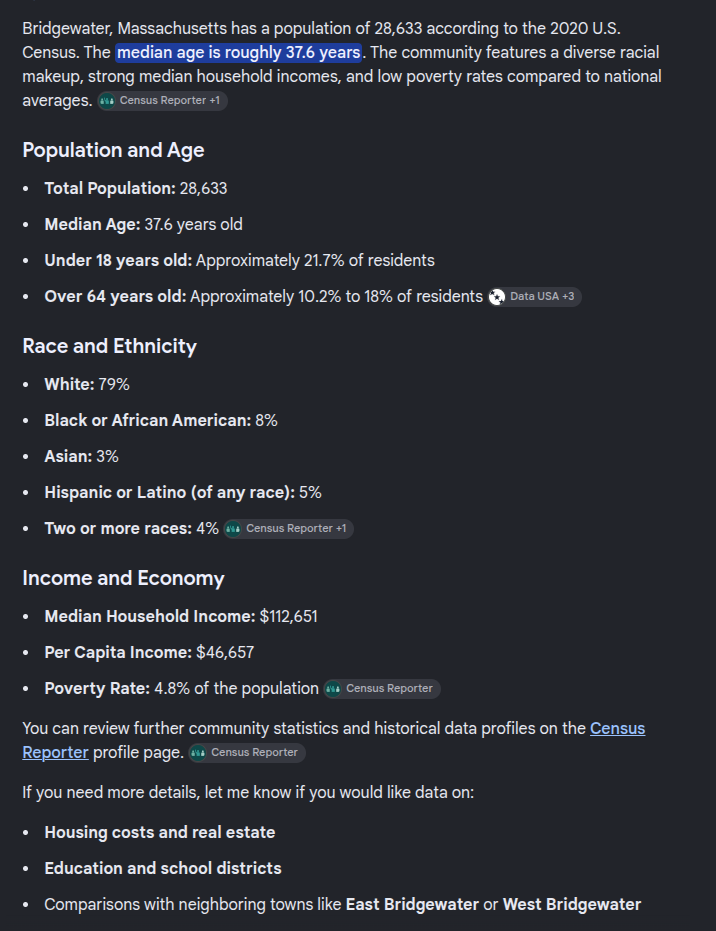Click the Census Reporter icon after 'profile page.'
716x931 pixels.
(x=198, y=753)
